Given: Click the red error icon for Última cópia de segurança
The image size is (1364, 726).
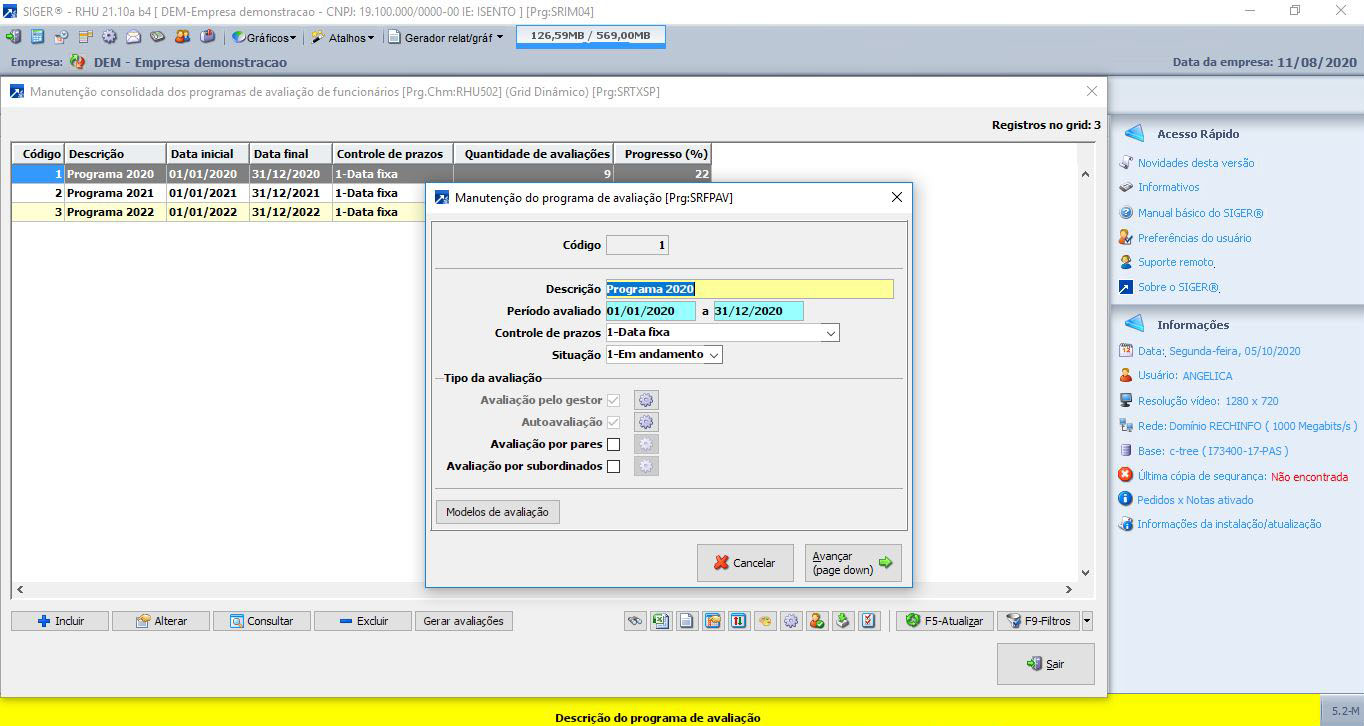Looking at the screenshot, I should tap(1126, 476).
